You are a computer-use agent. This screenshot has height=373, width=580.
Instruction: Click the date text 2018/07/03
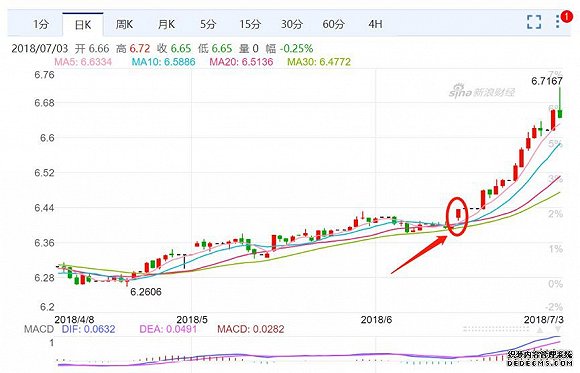[x=40, y=48]
